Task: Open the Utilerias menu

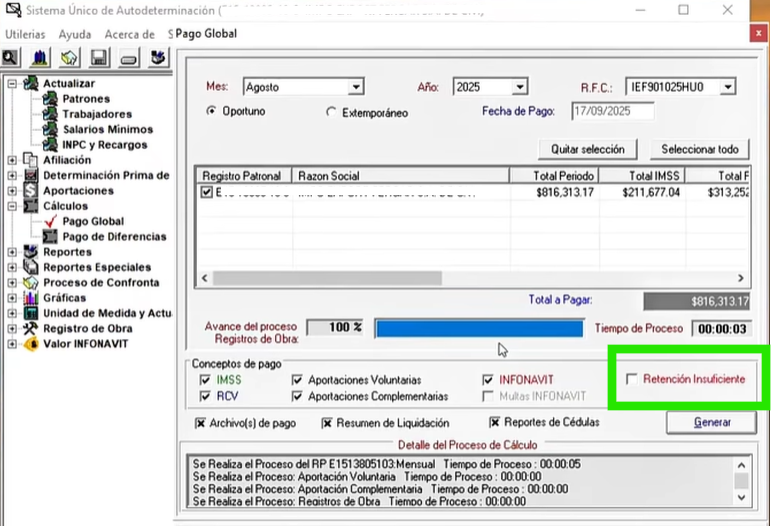Action: pyautogui.click(x=25, y=34)
